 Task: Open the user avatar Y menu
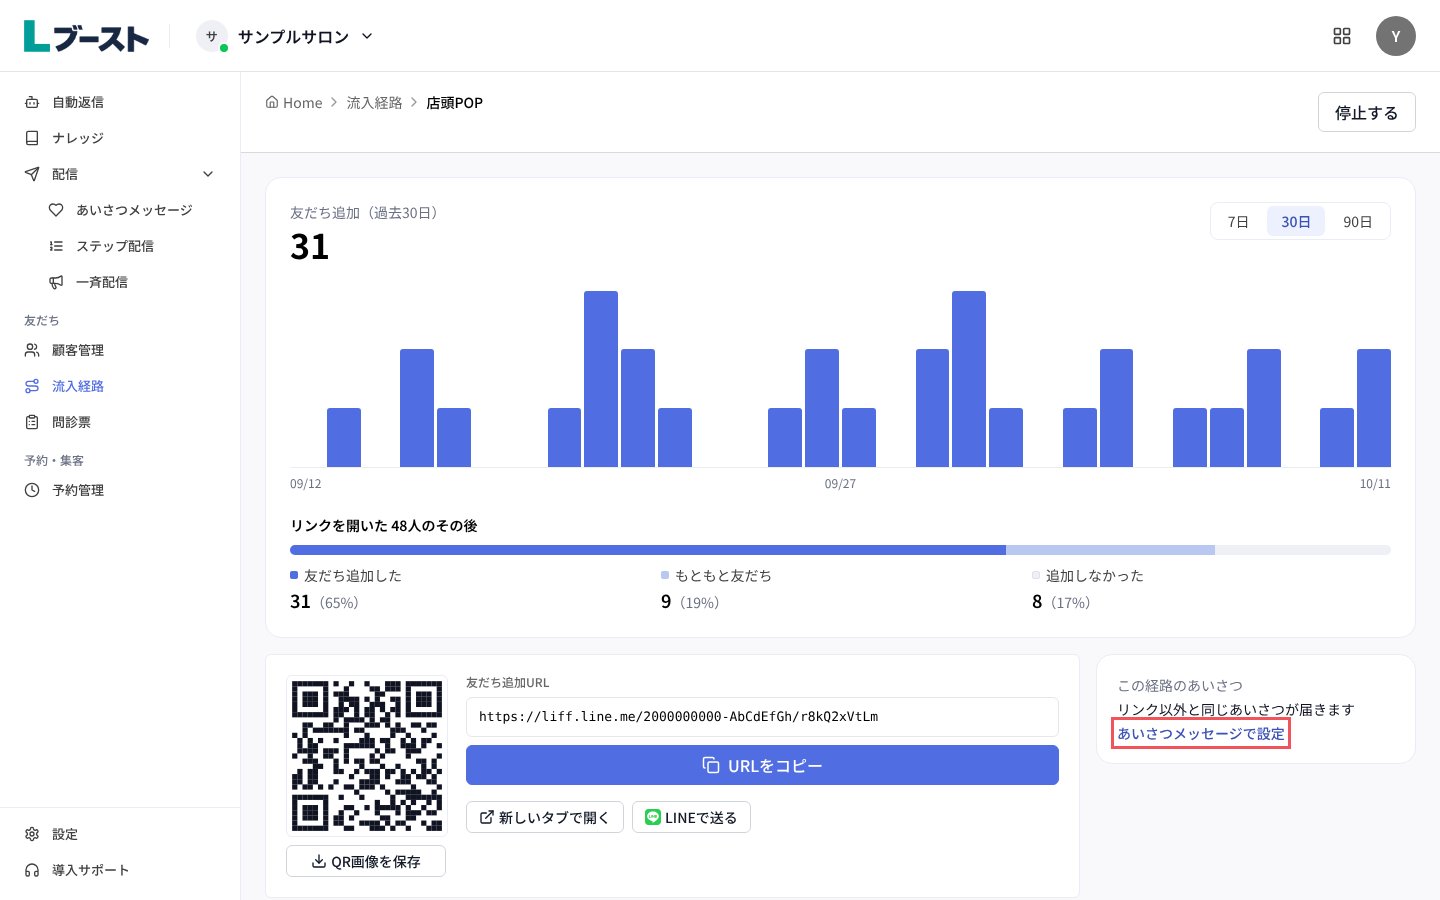click(x=1396, y=36)
